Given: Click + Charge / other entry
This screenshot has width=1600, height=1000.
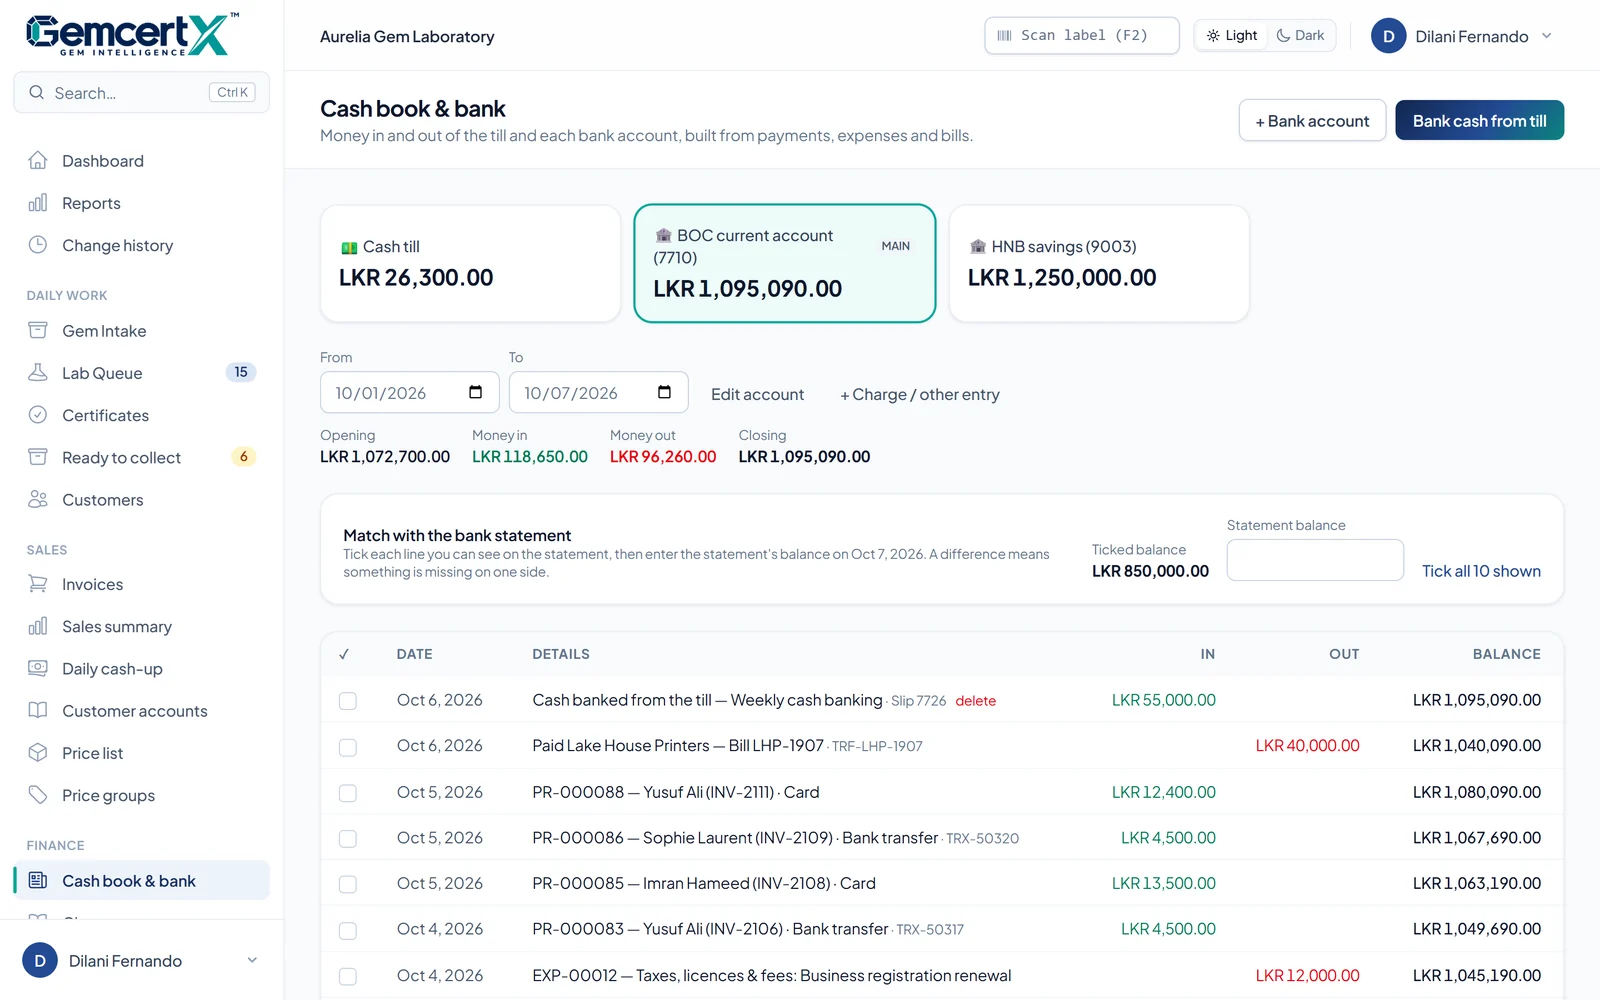Looking at the screenshot, I should 919,394.
